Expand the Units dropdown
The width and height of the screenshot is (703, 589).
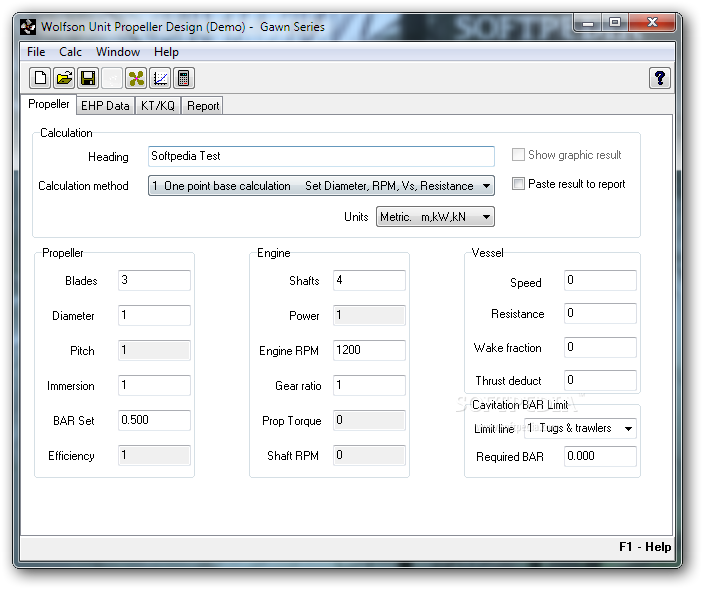coord(435,217)
